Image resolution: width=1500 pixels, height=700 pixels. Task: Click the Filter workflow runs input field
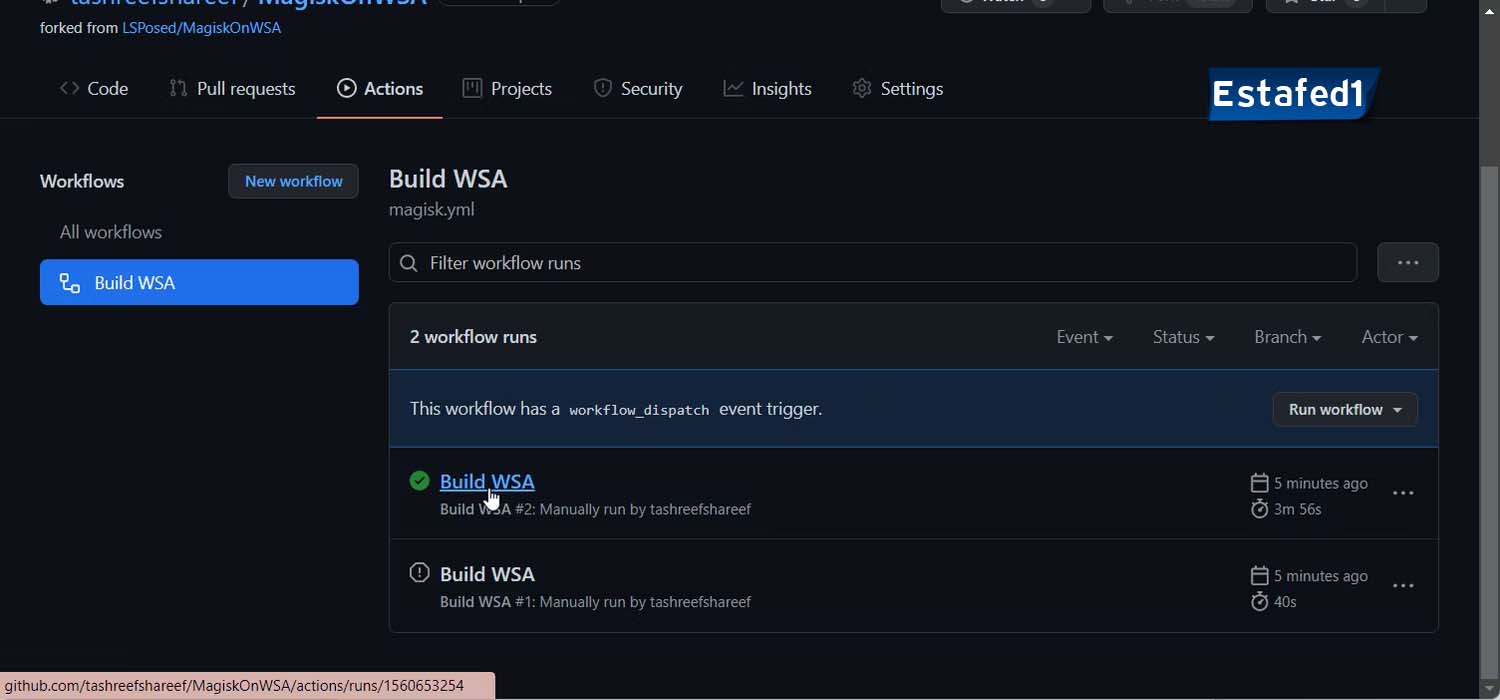[880, 263]
